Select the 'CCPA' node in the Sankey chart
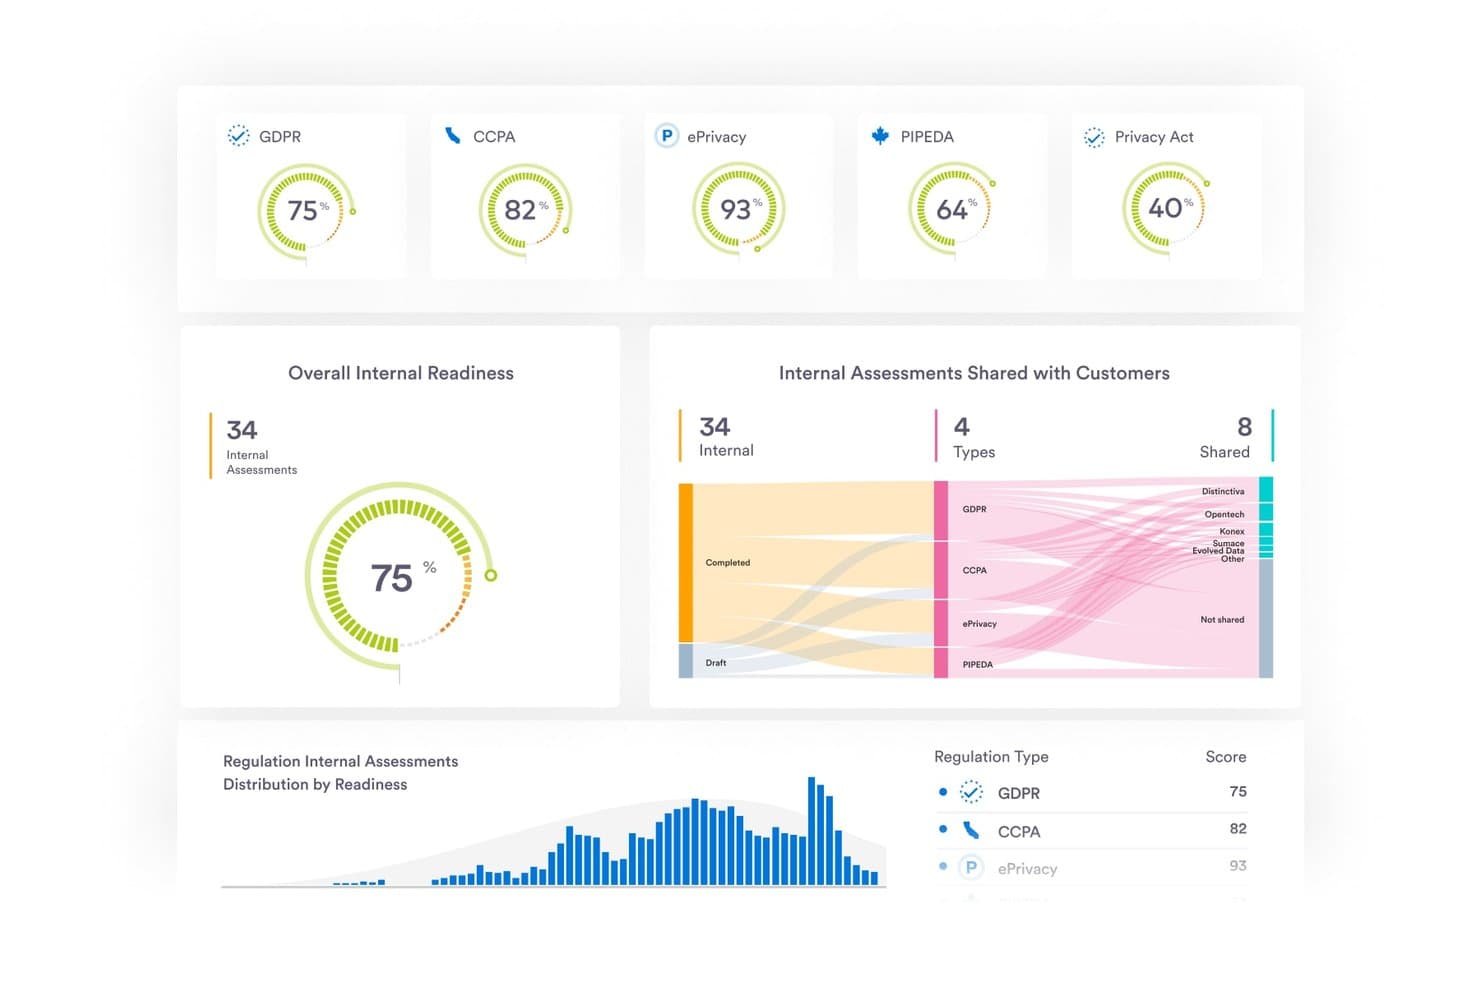This screenshot has height=987, width=1480. (941, 570)
